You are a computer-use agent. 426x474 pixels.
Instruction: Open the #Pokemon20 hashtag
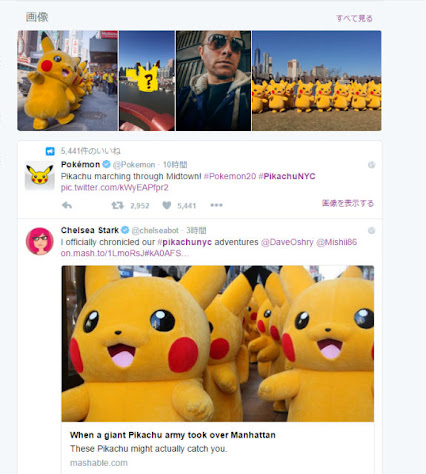(230, 176)
